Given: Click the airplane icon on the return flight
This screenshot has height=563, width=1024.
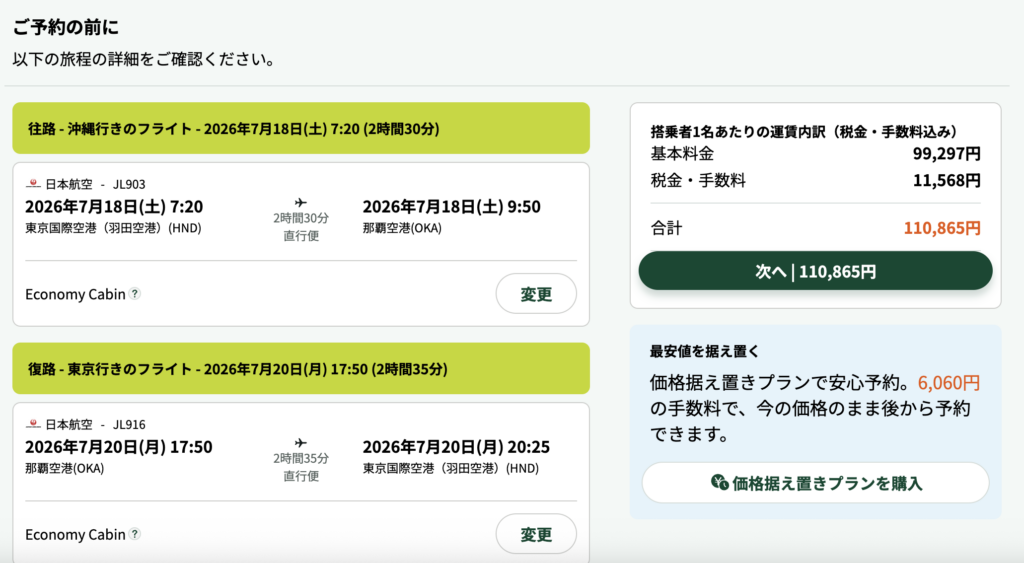Looking at the screenshot, I should coord(301,442).
